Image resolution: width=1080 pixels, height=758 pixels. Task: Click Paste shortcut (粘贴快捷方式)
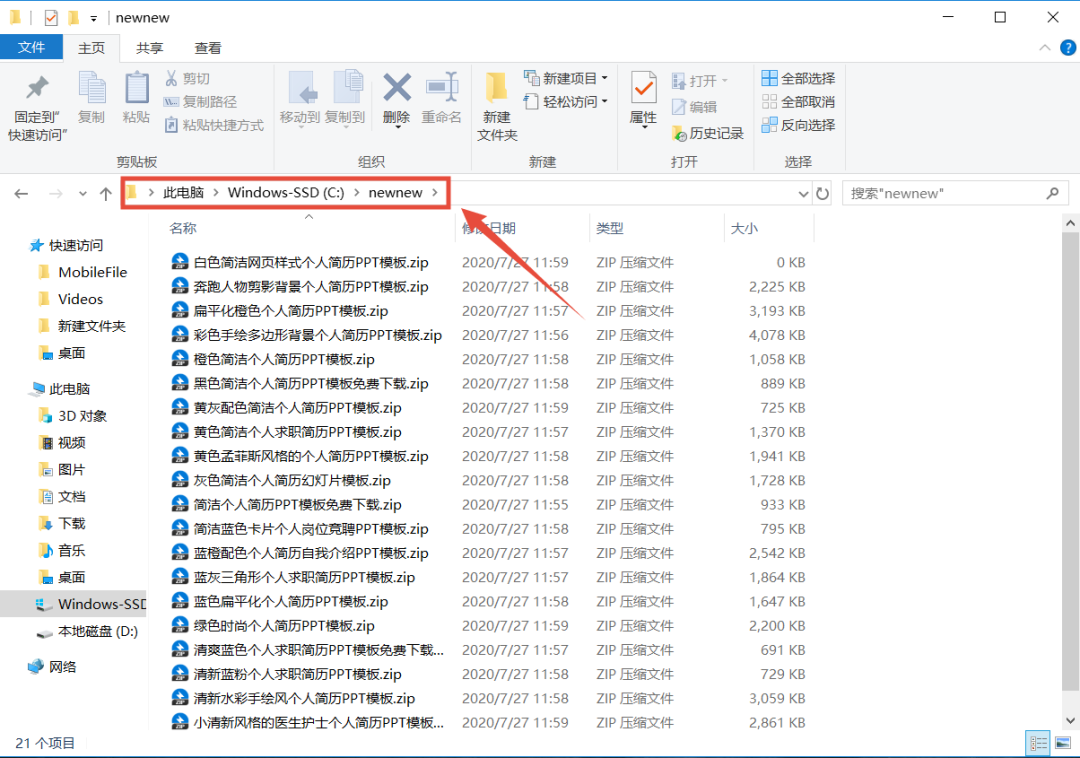click(214, 125)
